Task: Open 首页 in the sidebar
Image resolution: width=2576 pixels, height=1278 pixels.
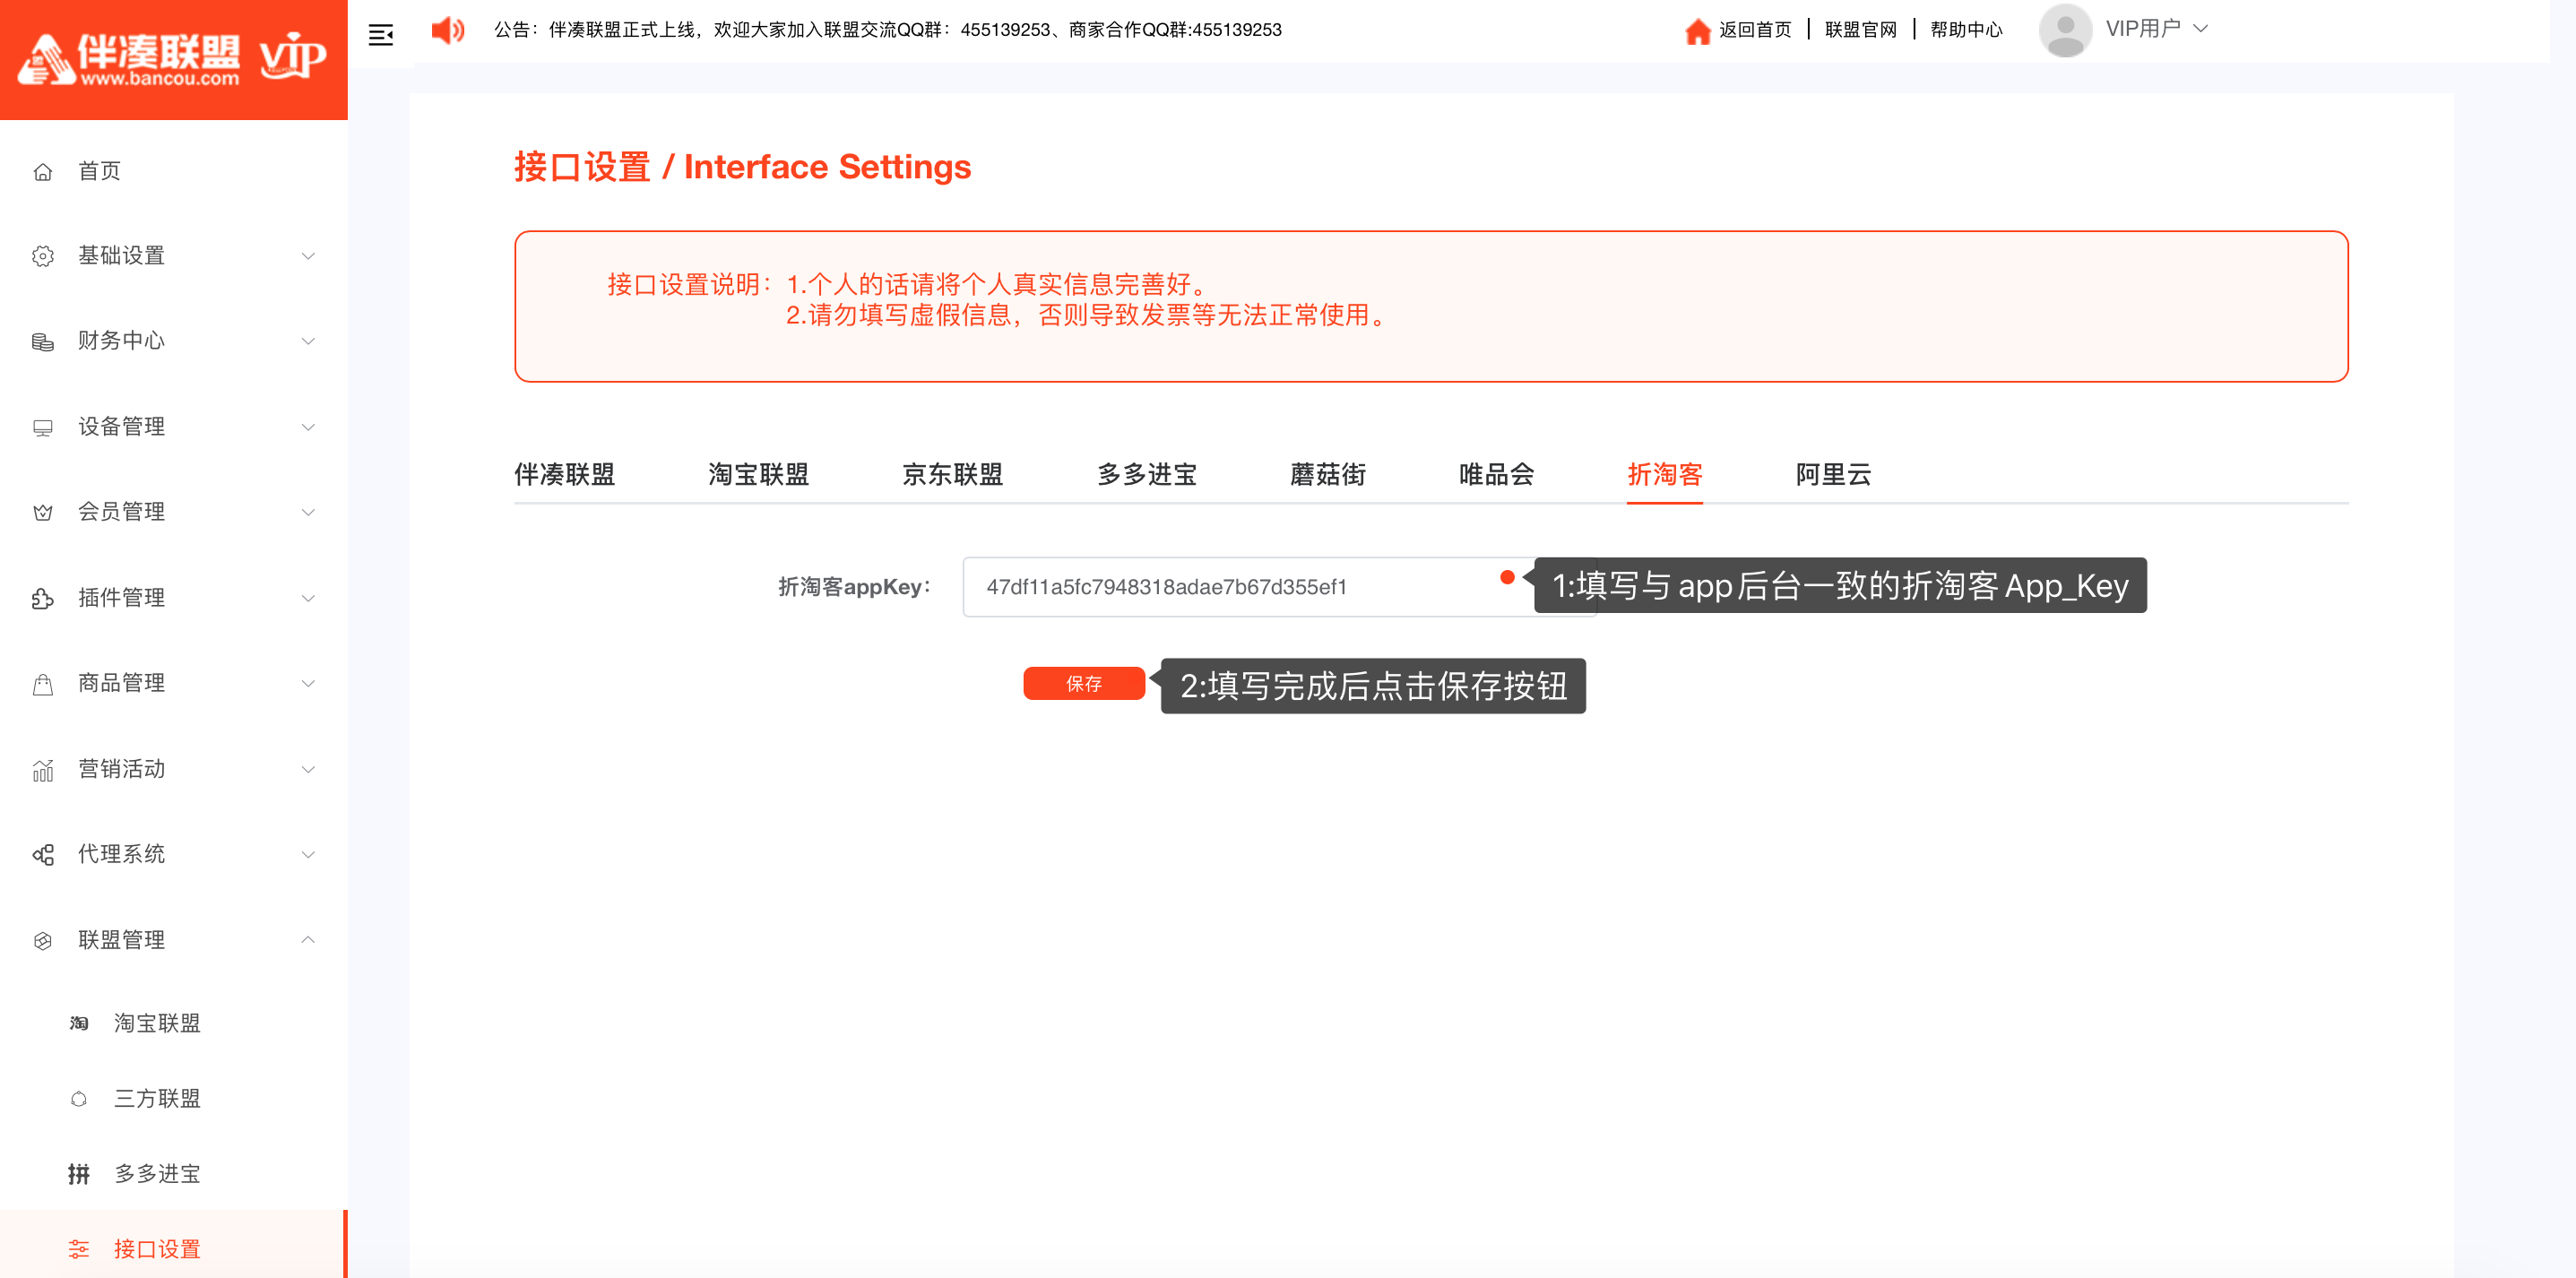Action: 99,171
